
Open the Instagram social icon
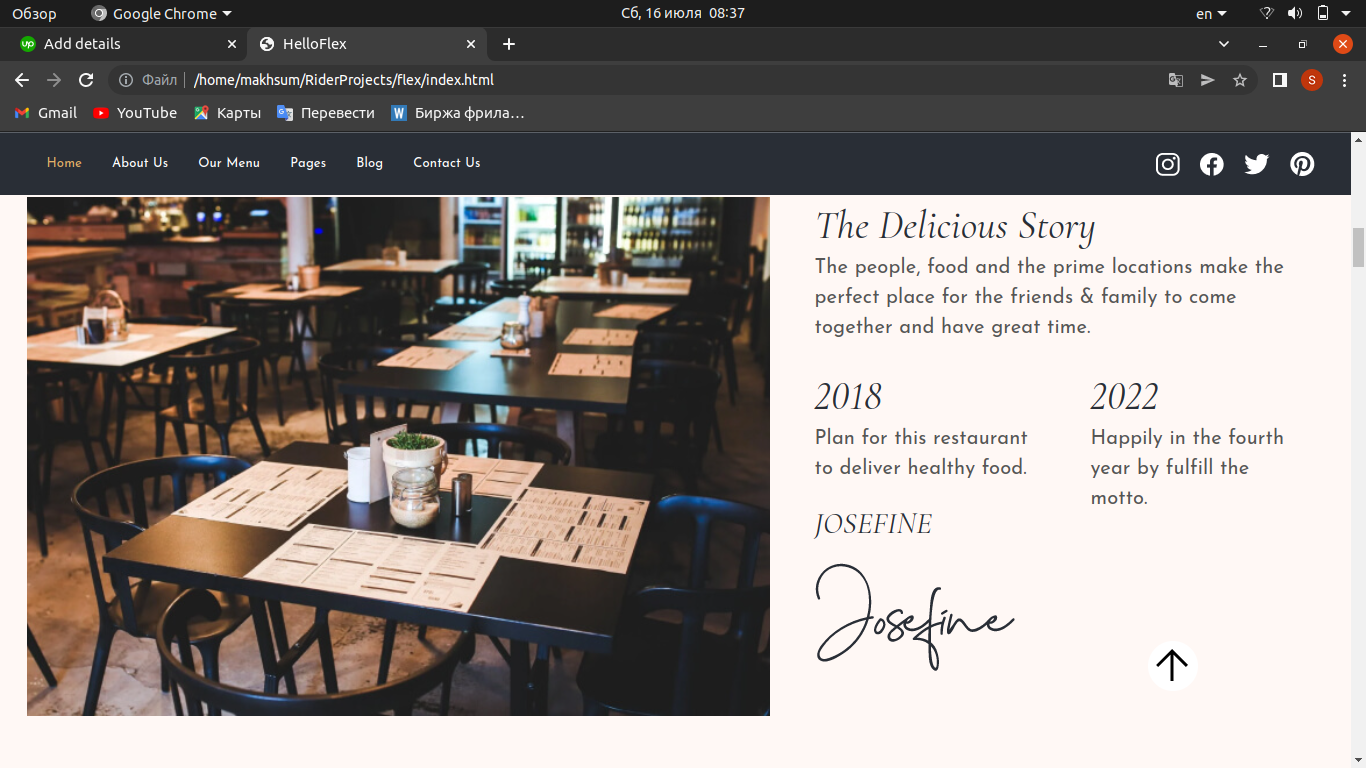click(1168, 164)
